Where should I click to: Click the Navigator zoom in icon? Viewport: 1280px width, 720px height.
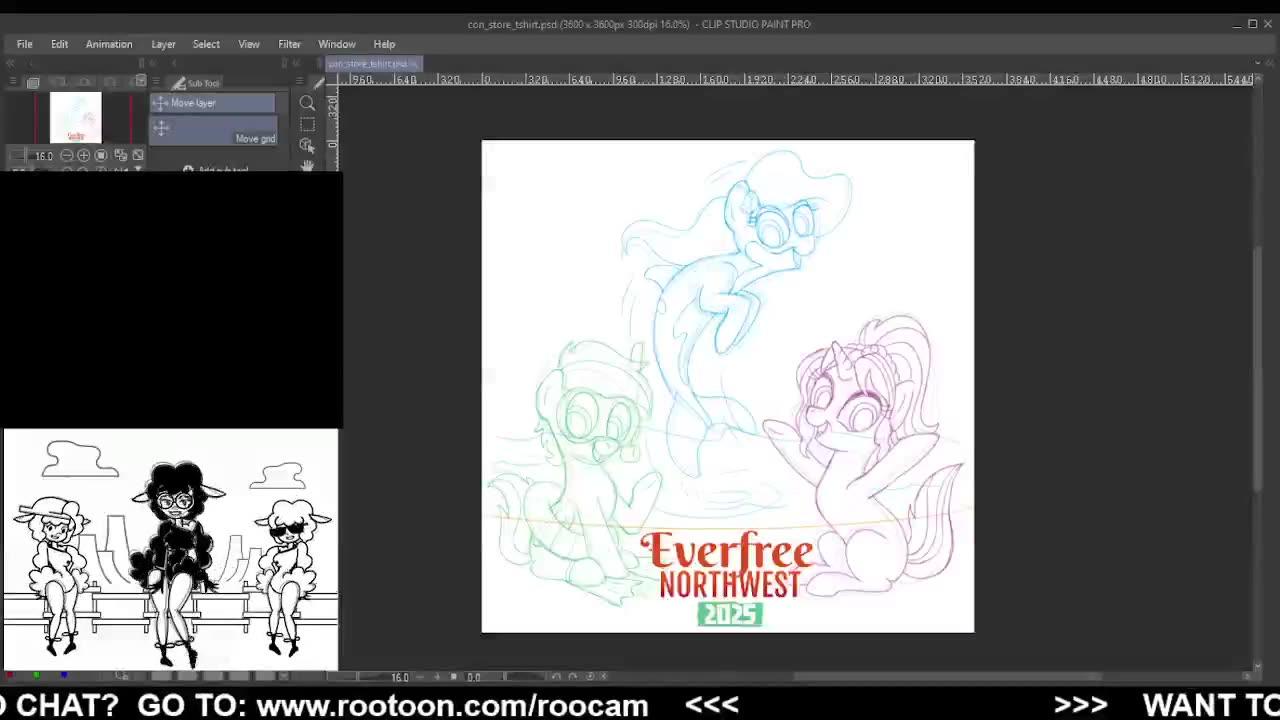[84, 155]
